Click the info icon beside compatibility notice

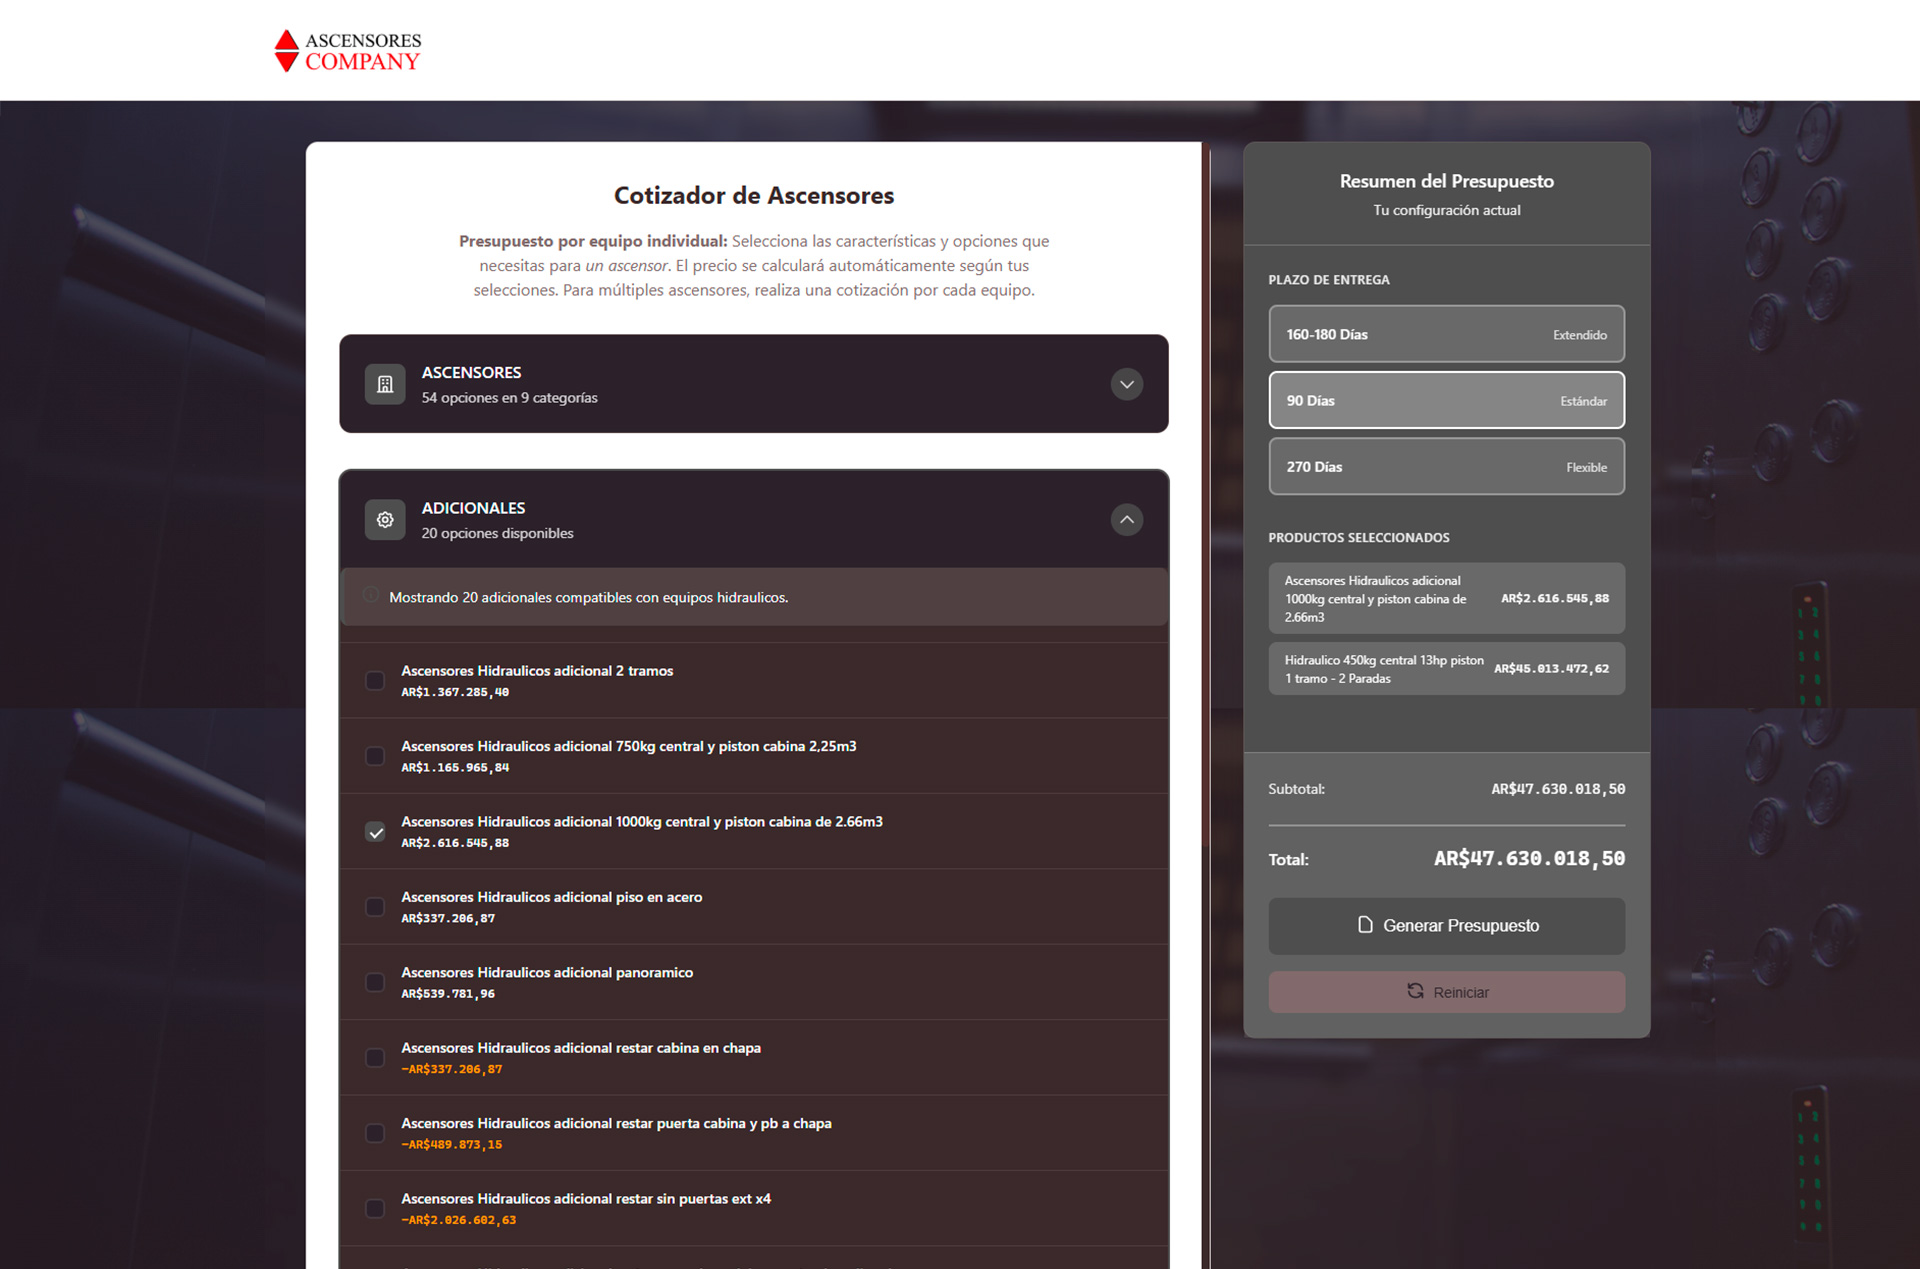pos(370,595)
